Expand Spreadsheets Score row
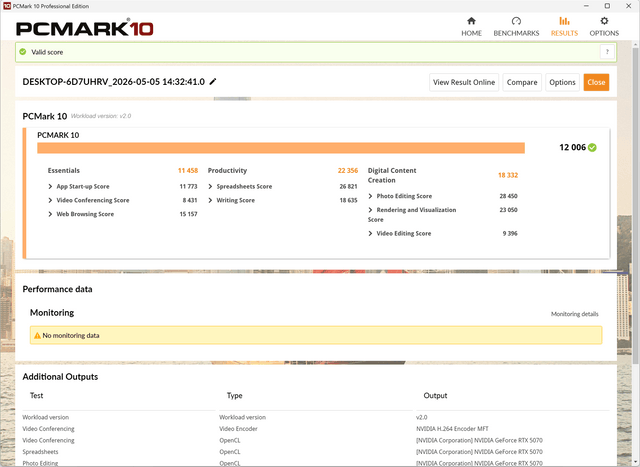This screenshot has width=640, height=467. click(x=210, y=187)
